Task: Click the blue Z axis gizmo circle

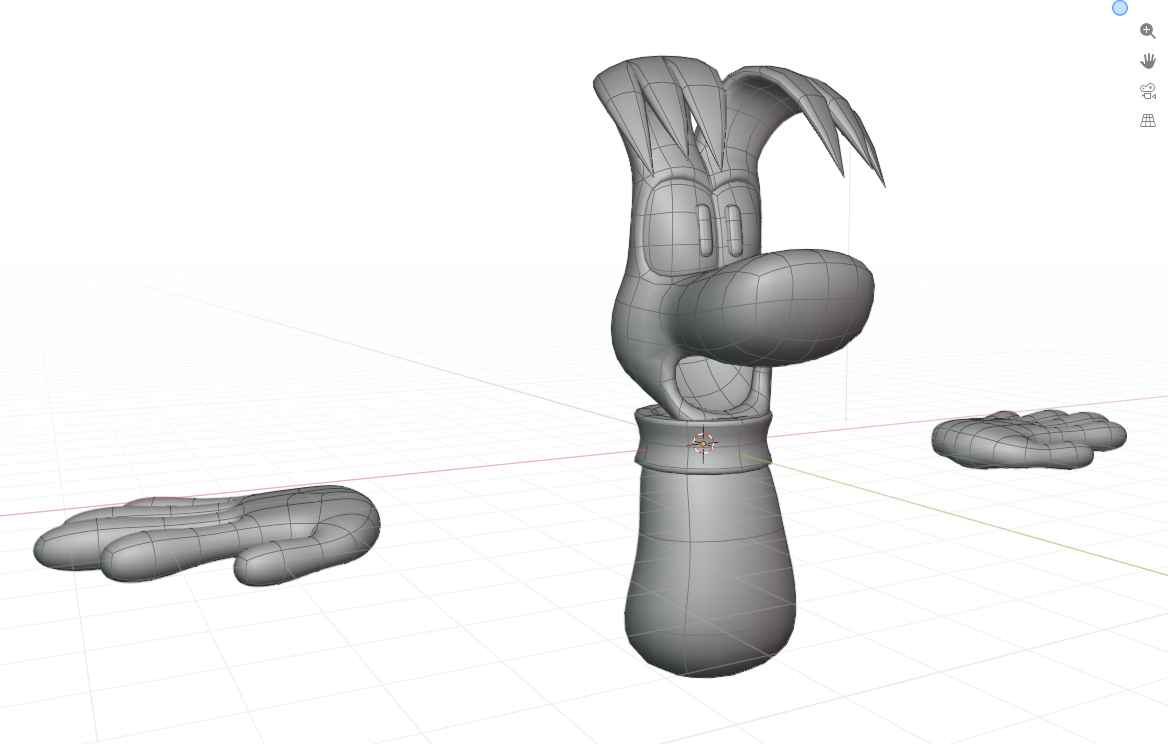Action: coord(1120,8)
